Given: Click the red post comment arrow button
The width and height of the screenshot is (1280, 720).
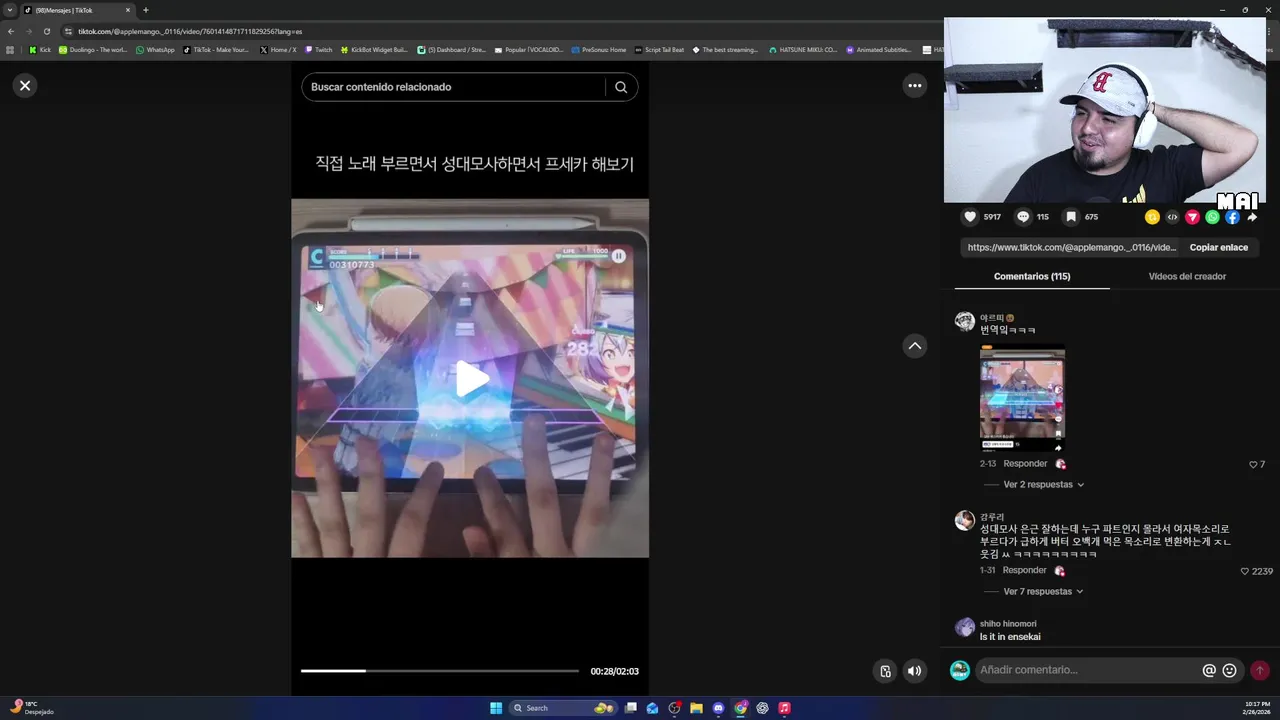Looking at the screenshot, I should [x=1260, y=671].
